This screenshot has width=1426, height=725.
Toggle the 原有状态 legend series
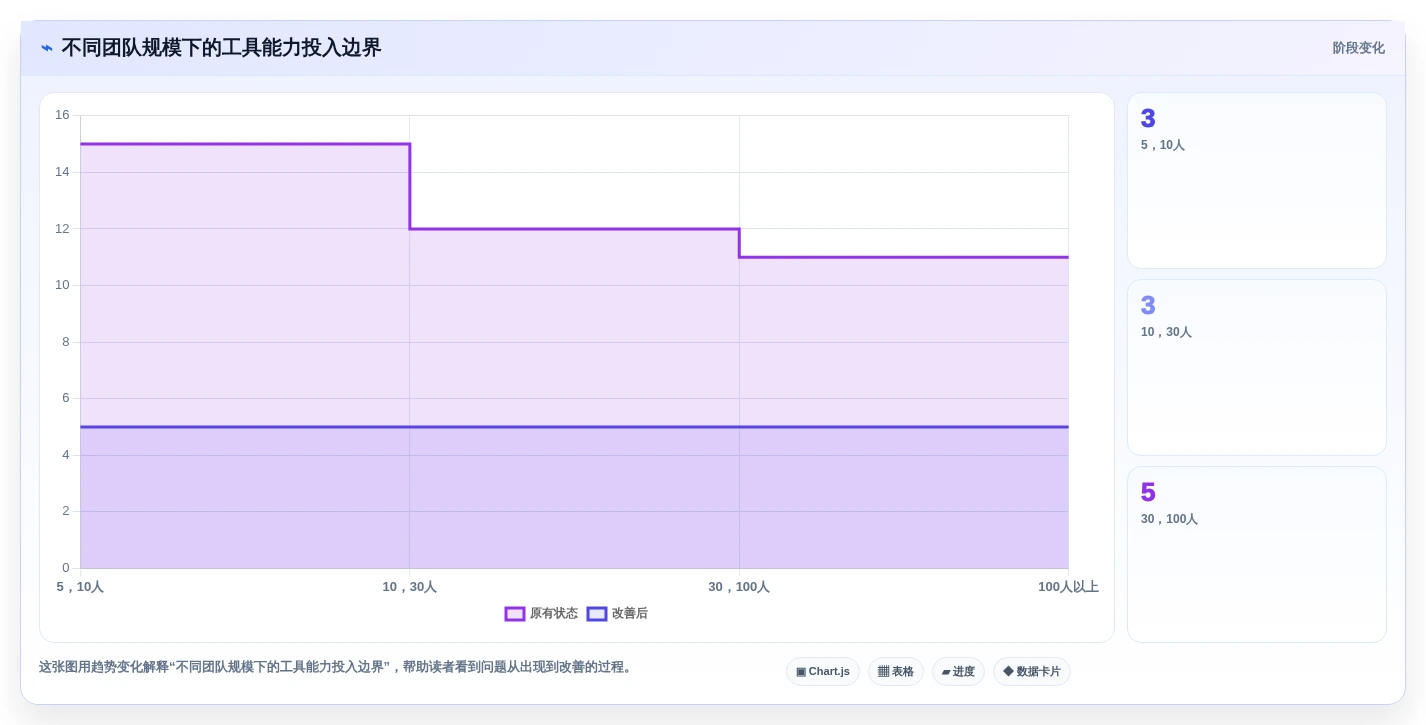pyautogui.click(x=541, y=614)
